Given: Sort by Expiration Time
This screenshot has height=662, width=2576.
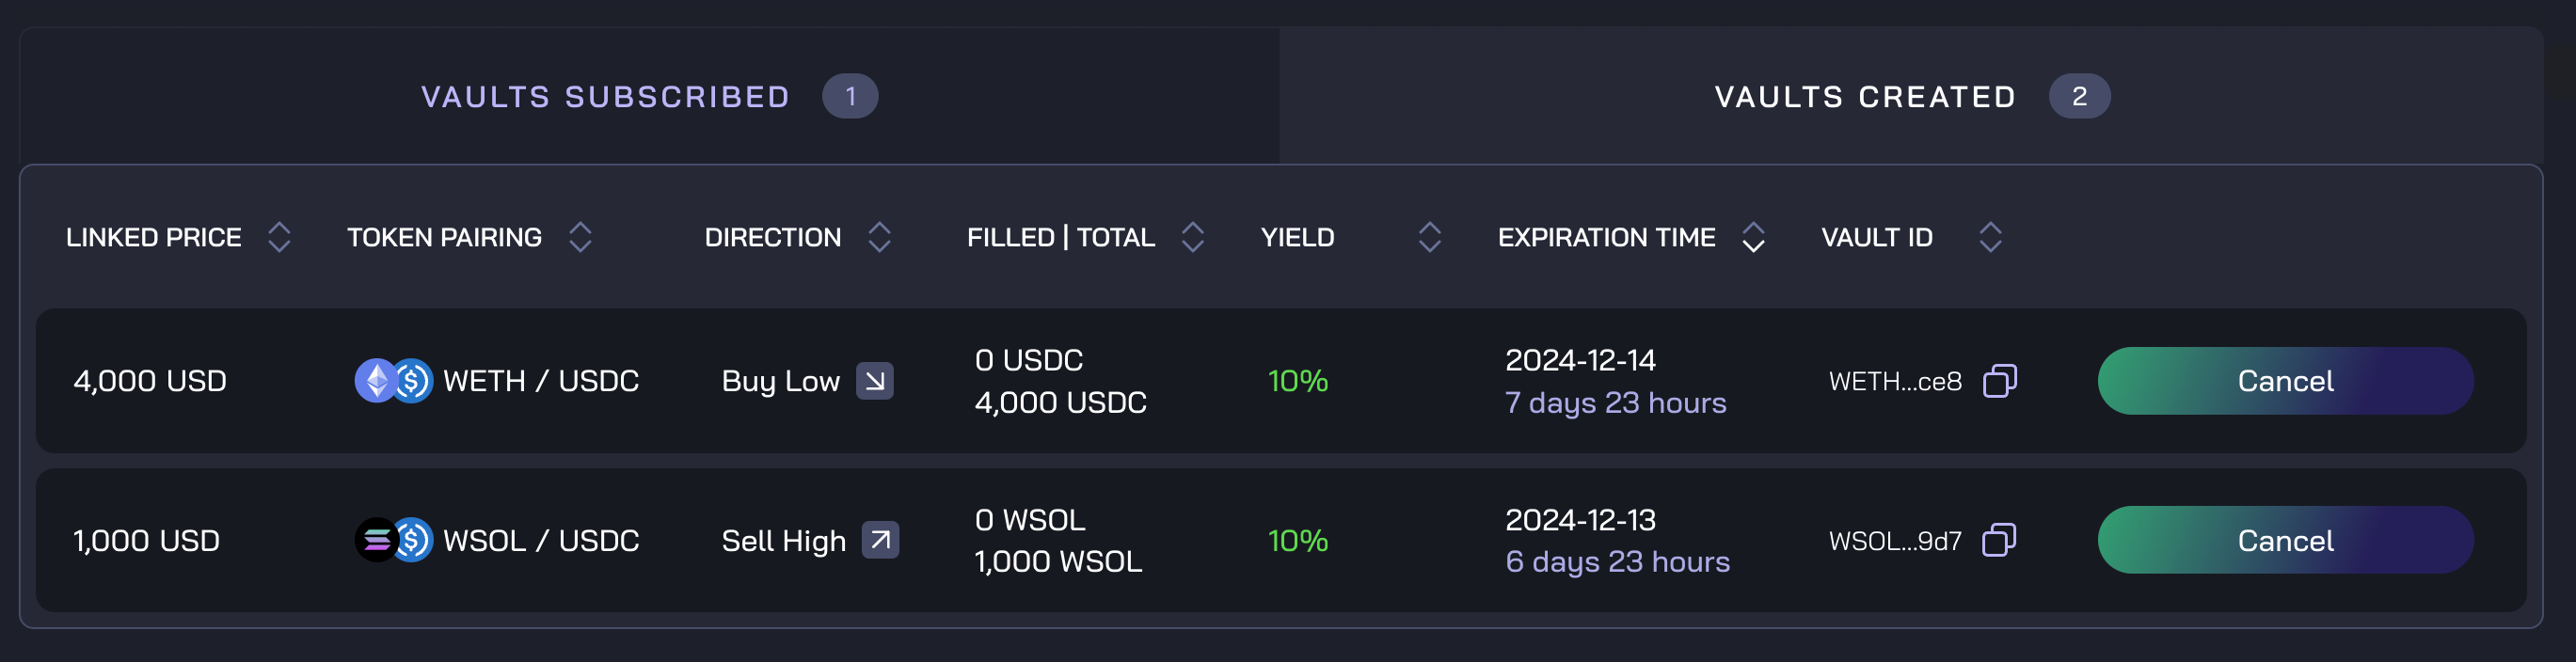Looking at the screenshot, I should (1753, 237).
